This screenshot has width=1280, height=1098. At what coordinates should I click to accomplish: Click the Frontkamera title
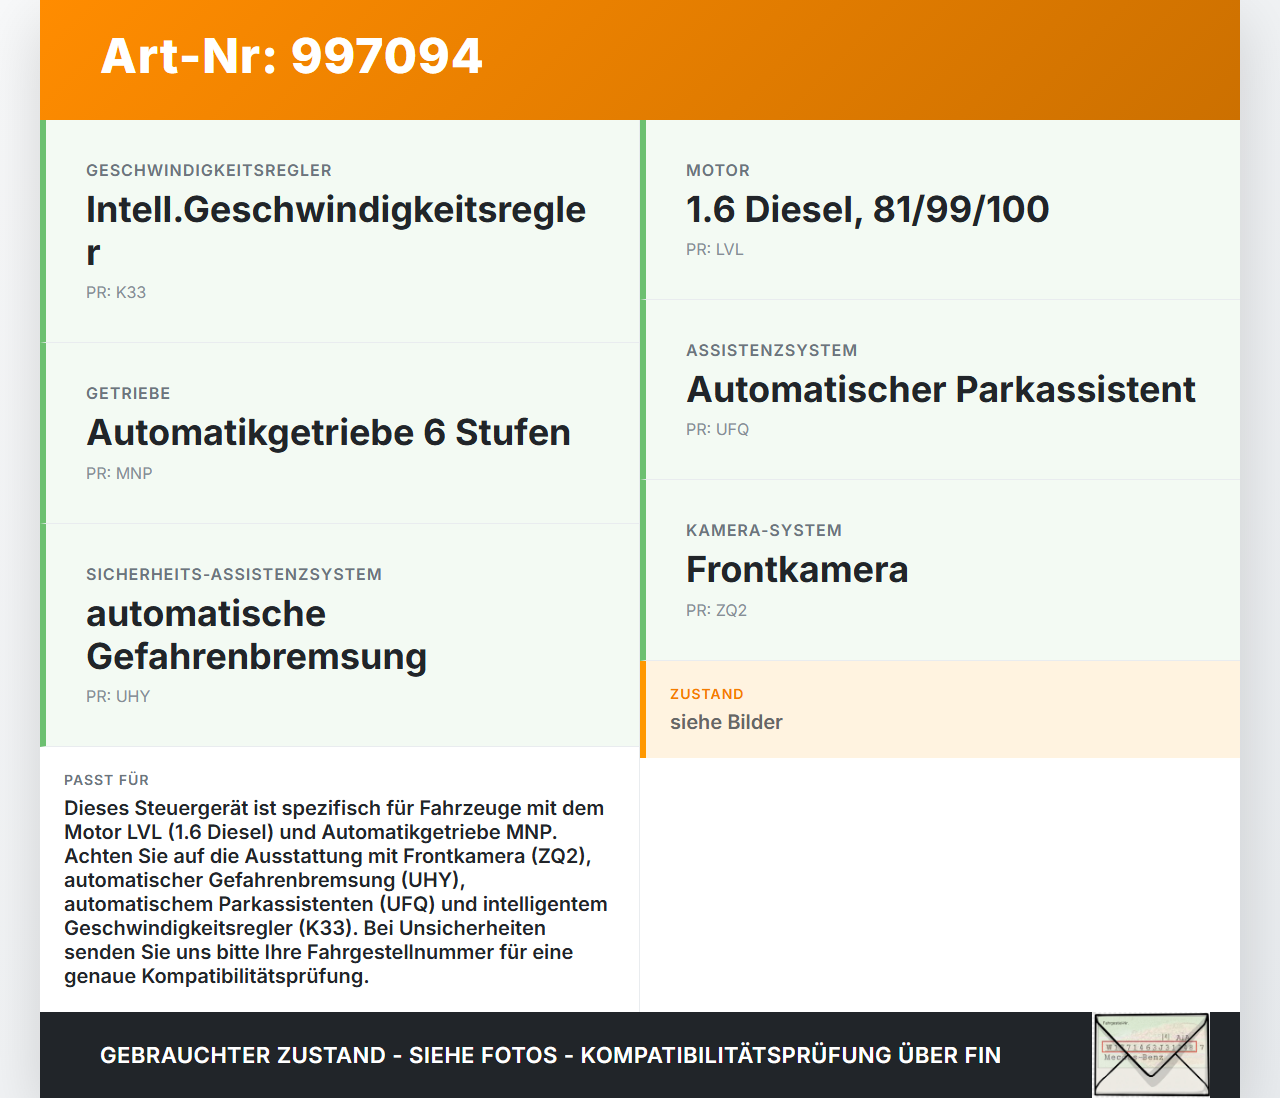[x=797, y=569]
